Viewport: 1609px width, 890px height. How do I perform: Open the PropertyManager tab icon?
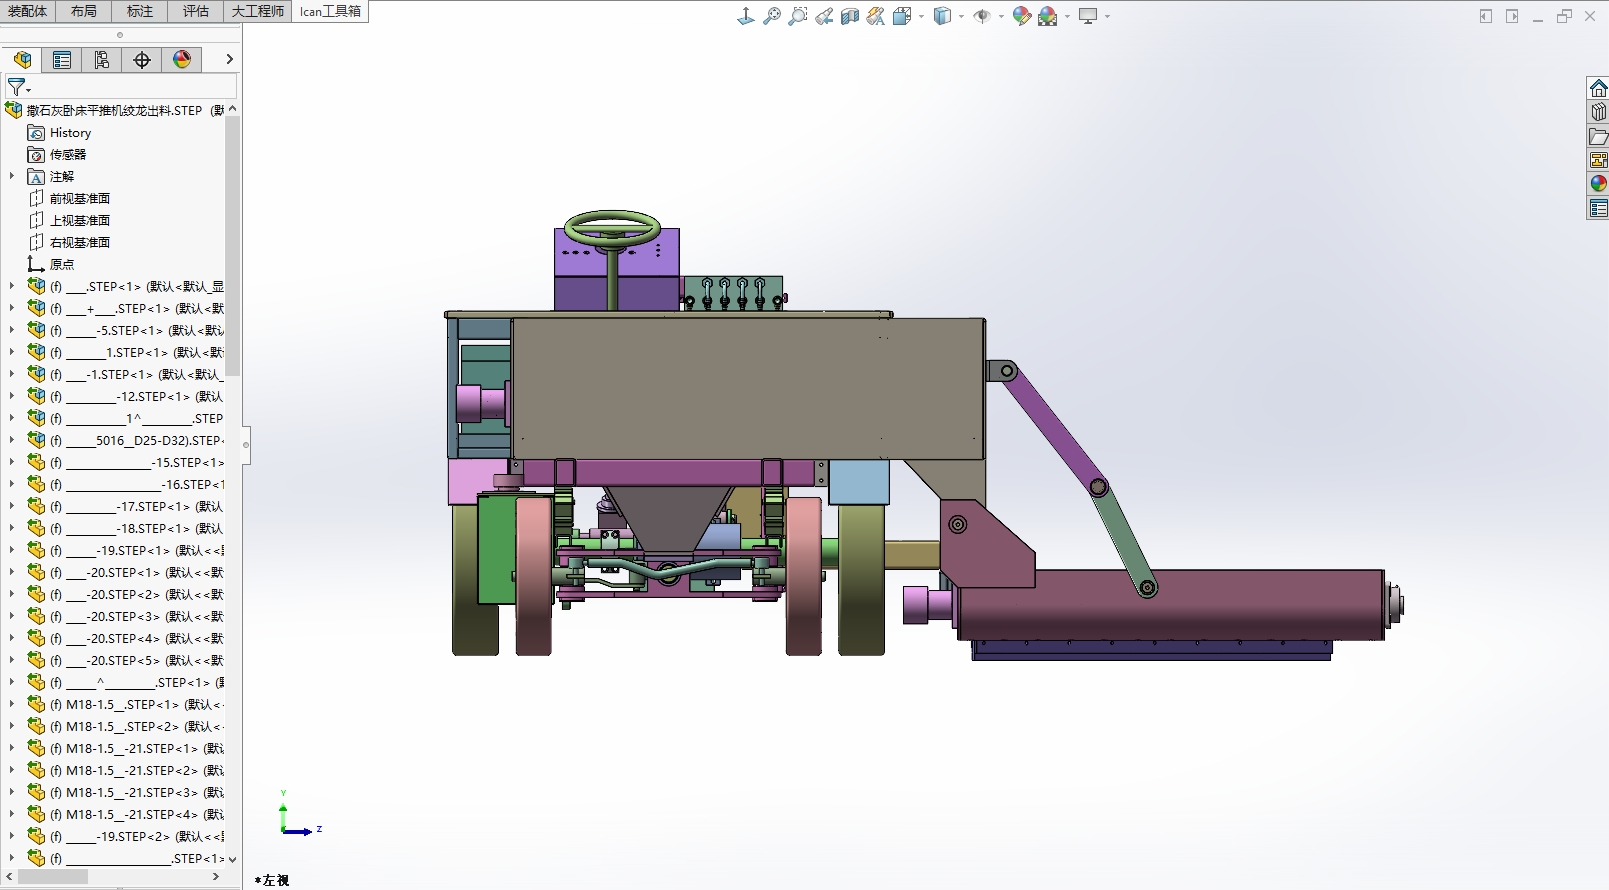[x=62, y=60]
